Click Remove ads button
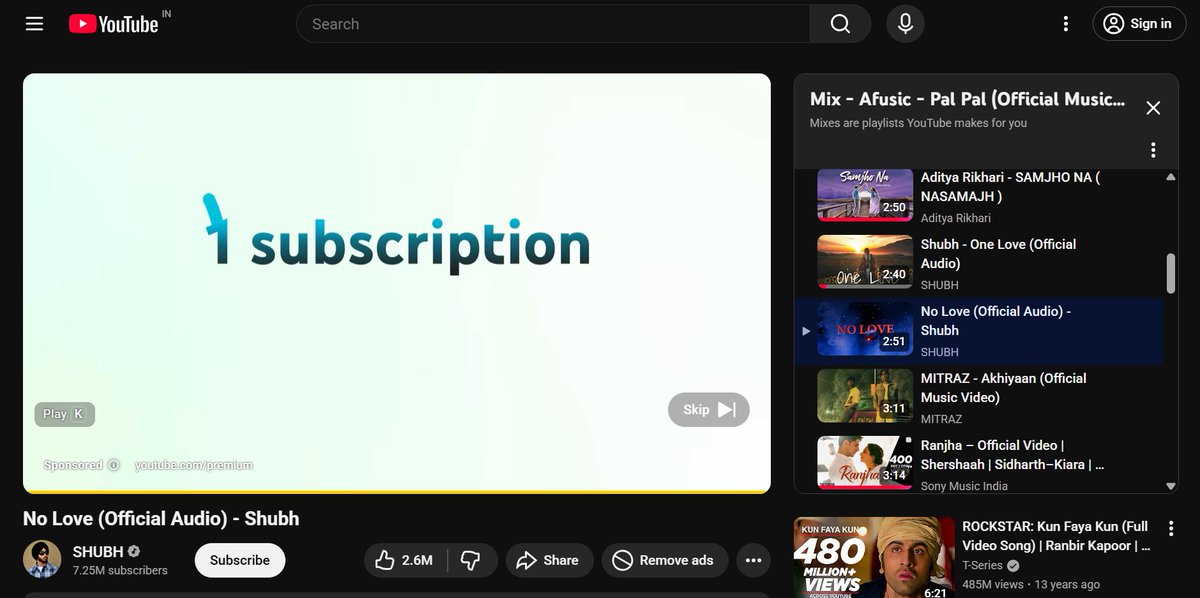1200x598 pixels. (x=664, y=560)
